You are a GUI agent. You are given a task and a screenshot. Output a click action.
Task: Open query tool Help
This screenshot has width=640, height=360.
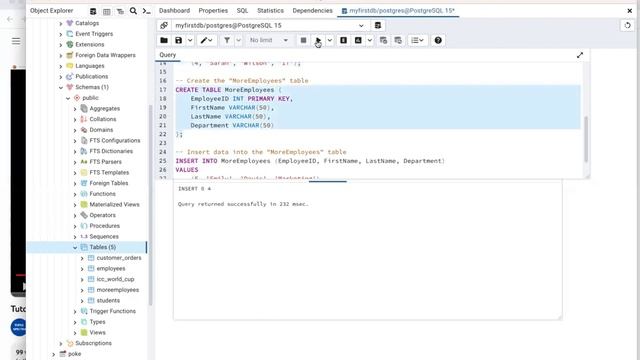(x=438, y=40)
